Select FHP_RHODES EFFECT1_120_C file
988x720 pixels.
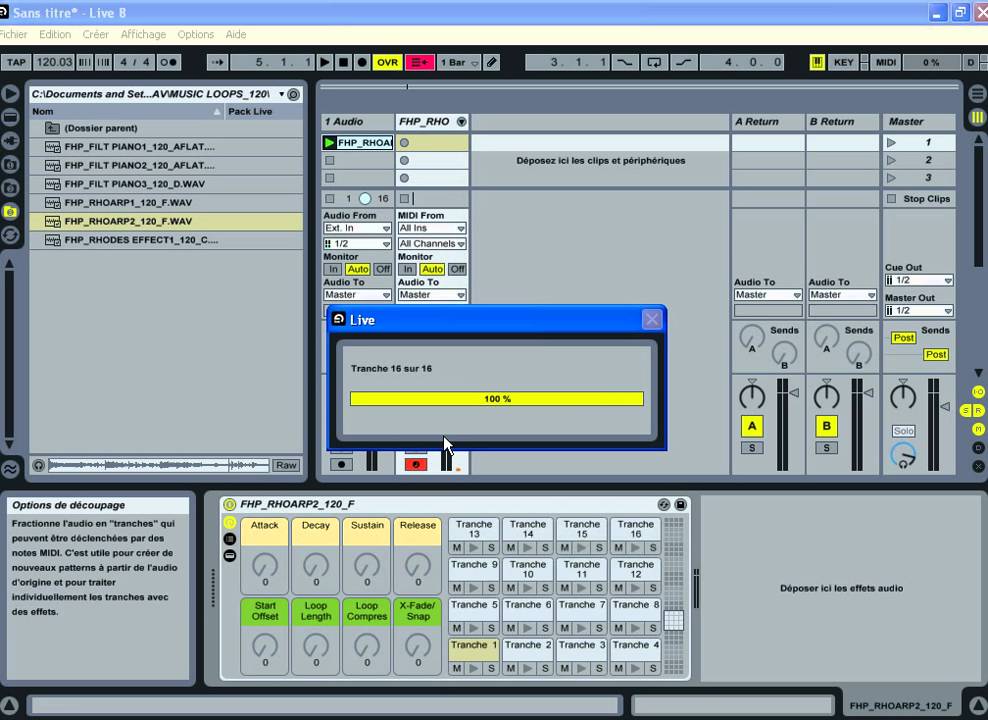pos(166,240)
